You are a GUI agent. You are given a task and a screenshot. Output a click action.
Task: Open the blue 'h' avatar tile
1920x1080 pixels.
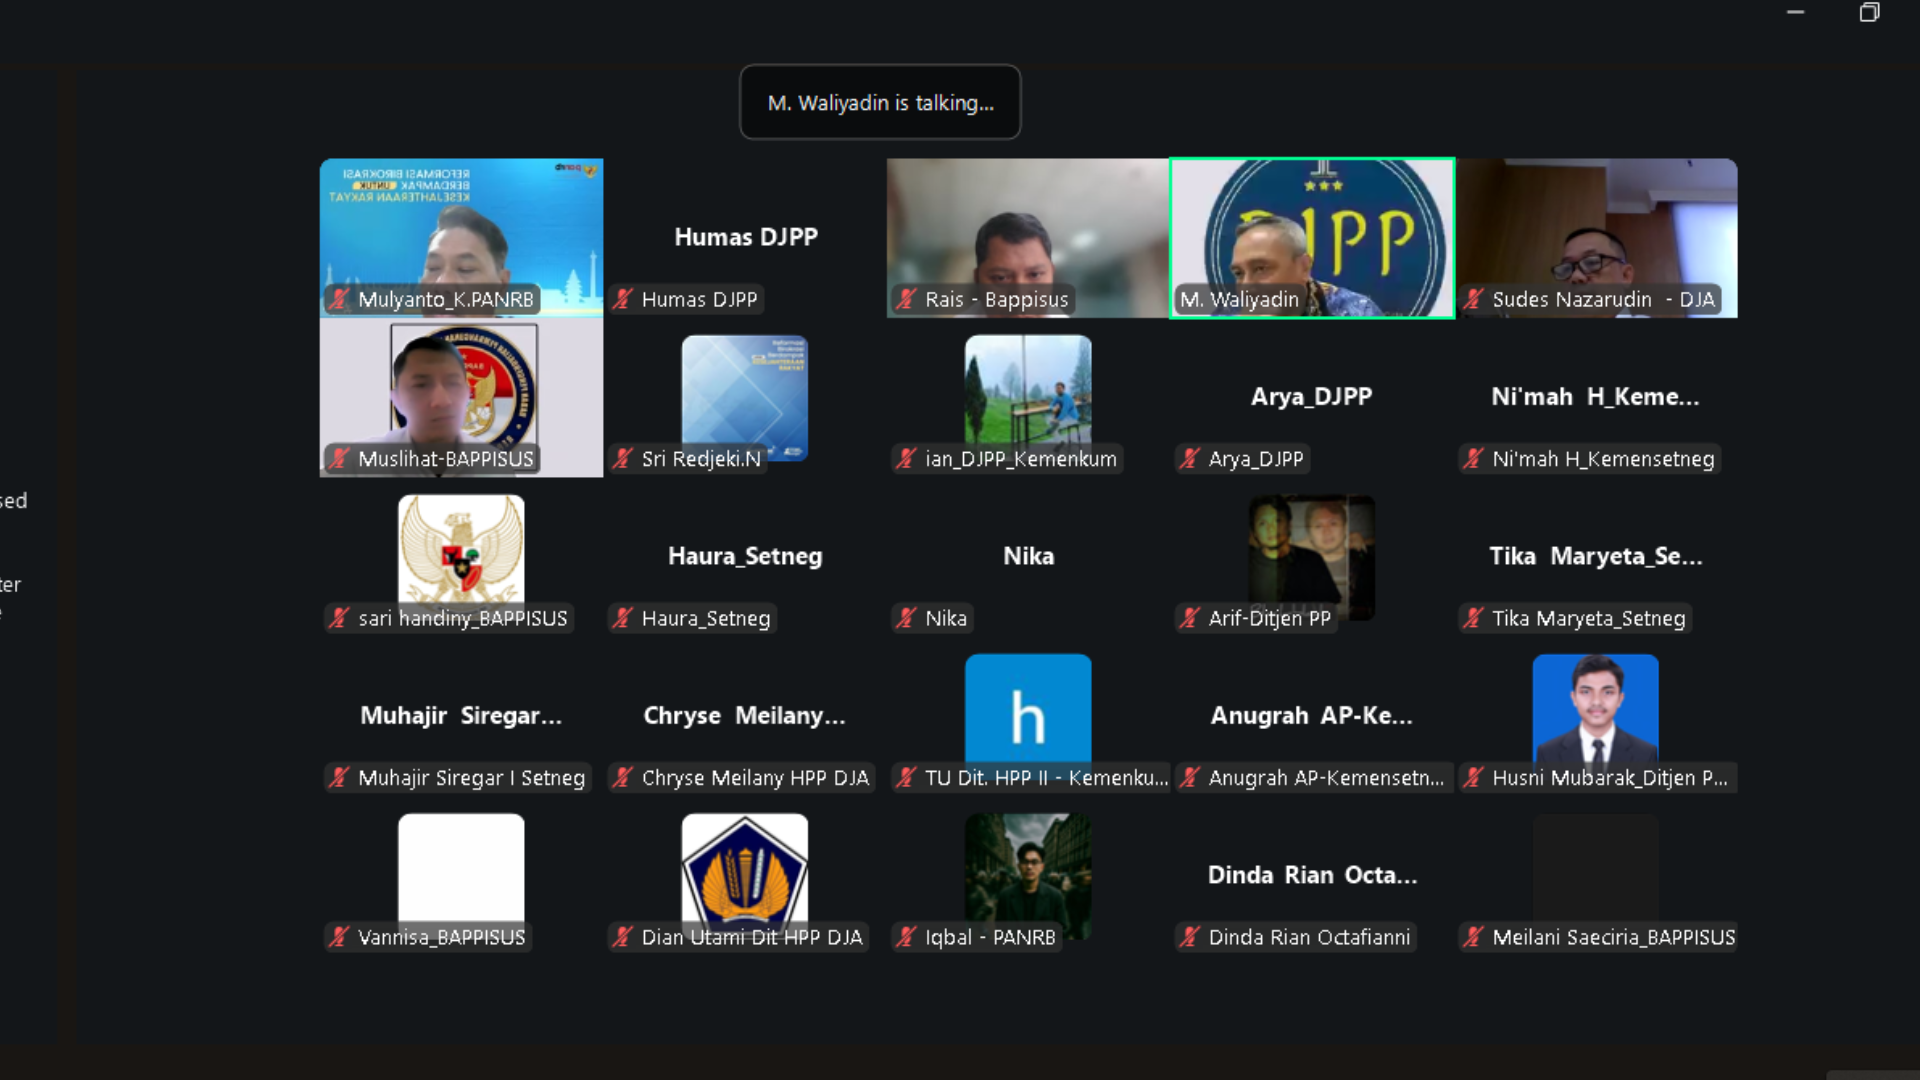point(1027,708)
